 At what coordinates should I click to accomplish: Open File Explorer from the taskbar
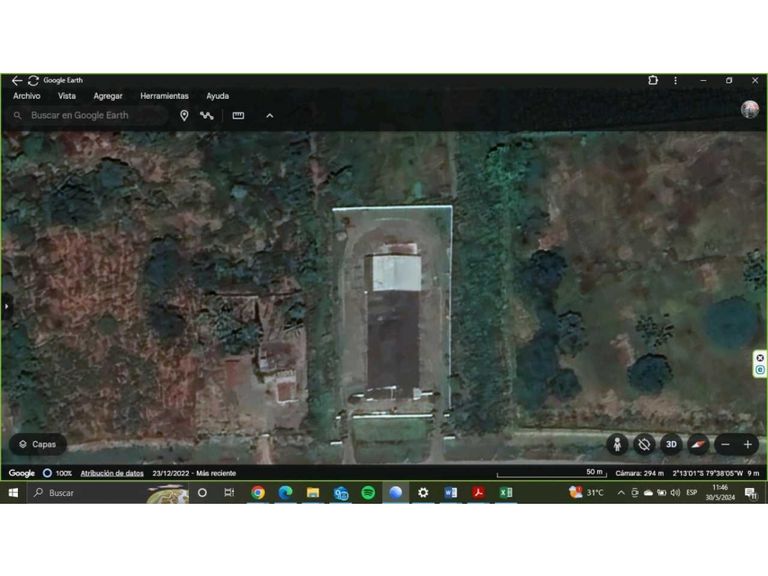[x=312, y=493]
